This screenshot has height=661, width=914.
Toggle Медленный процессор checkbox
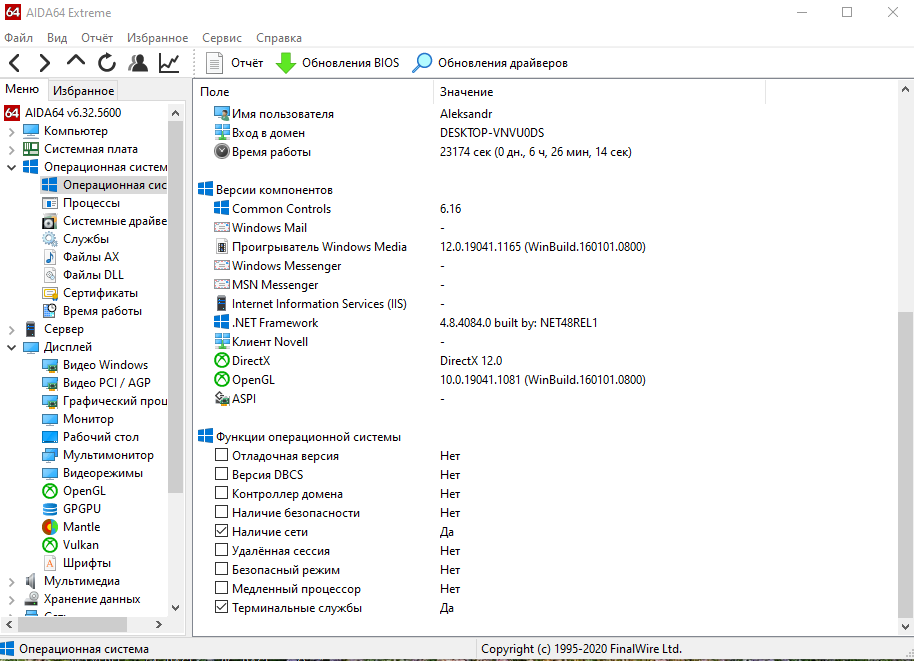point(222,588)
